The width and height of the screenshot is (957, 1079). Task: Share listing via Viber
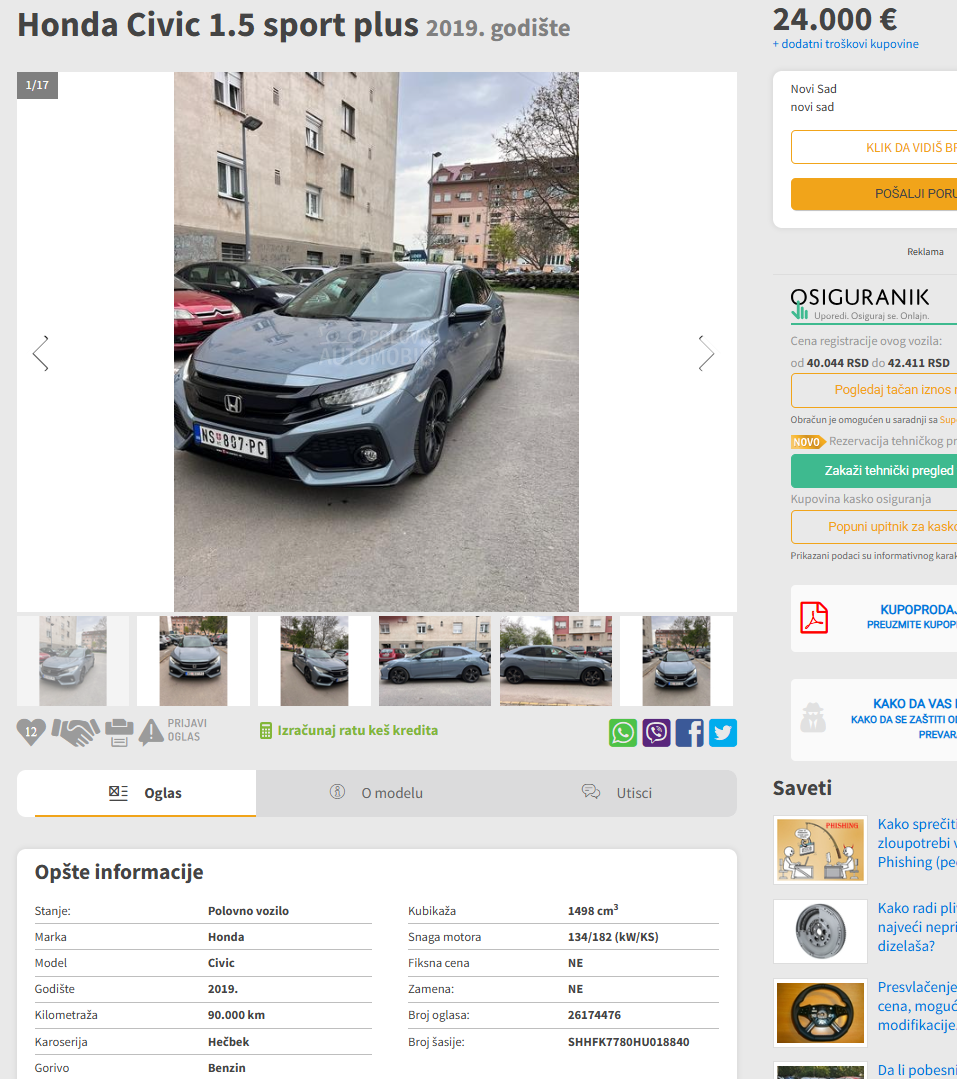656,733
